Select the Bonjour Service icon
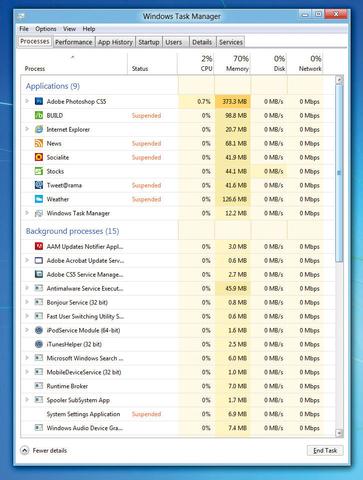Image resolution: width=363 pixels, height=480 pixels. [x=39, y=302]
